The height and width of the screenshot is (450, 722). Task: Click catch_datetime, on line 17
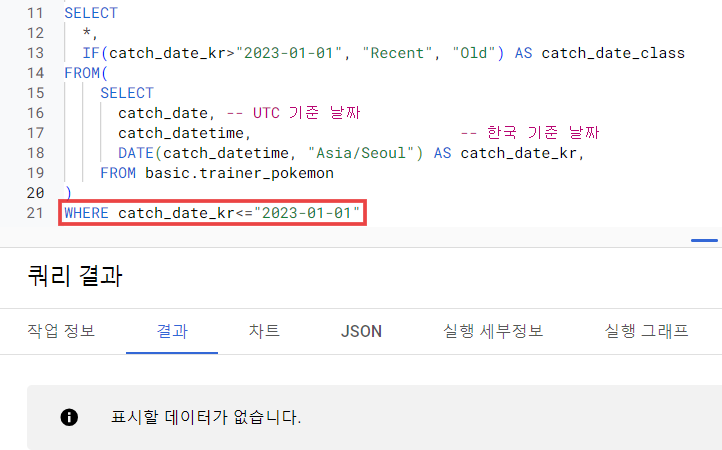(185, 133)
